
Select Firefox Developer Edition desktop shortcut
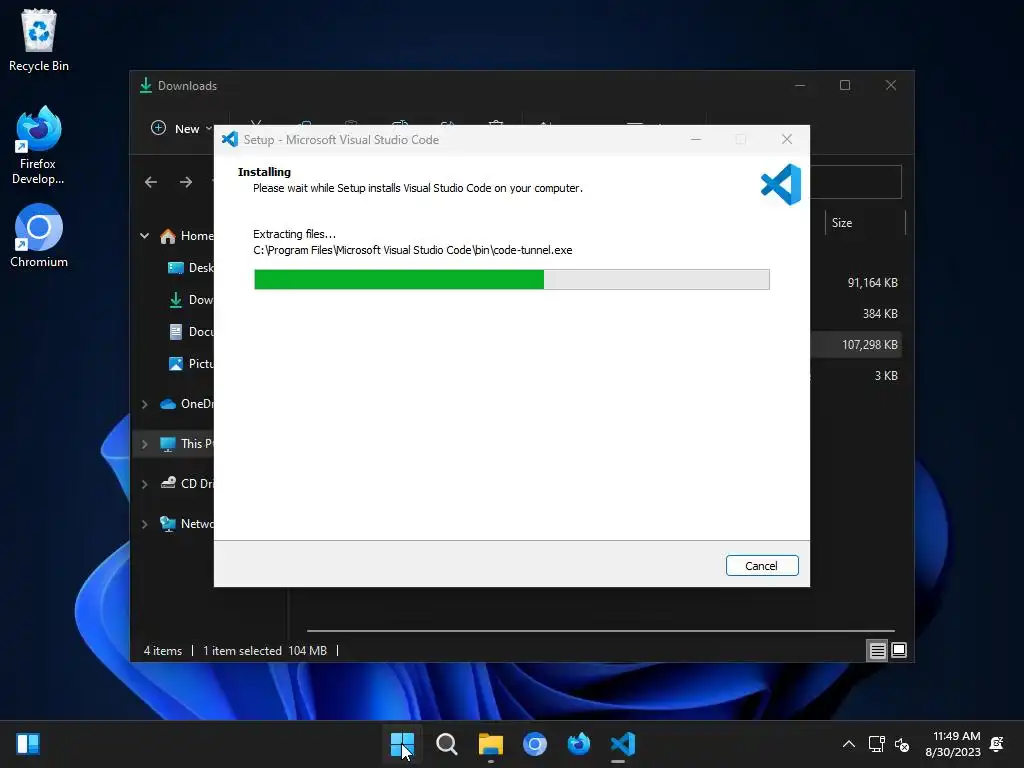tap(39, 145)
